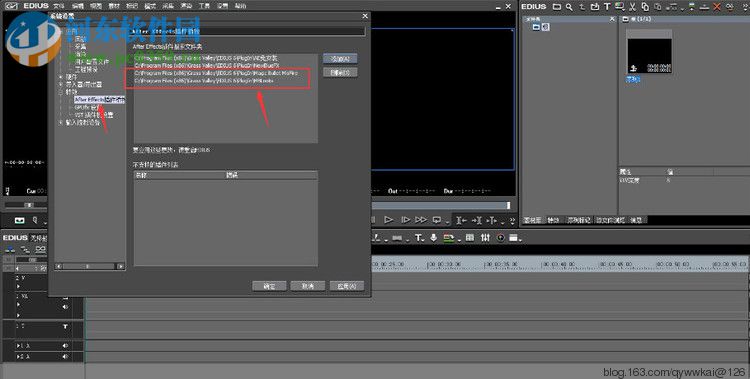This screenshot has width=750, height=379.
Task: Expand the 2 A track triangle
Action: (x=19, y=357)
